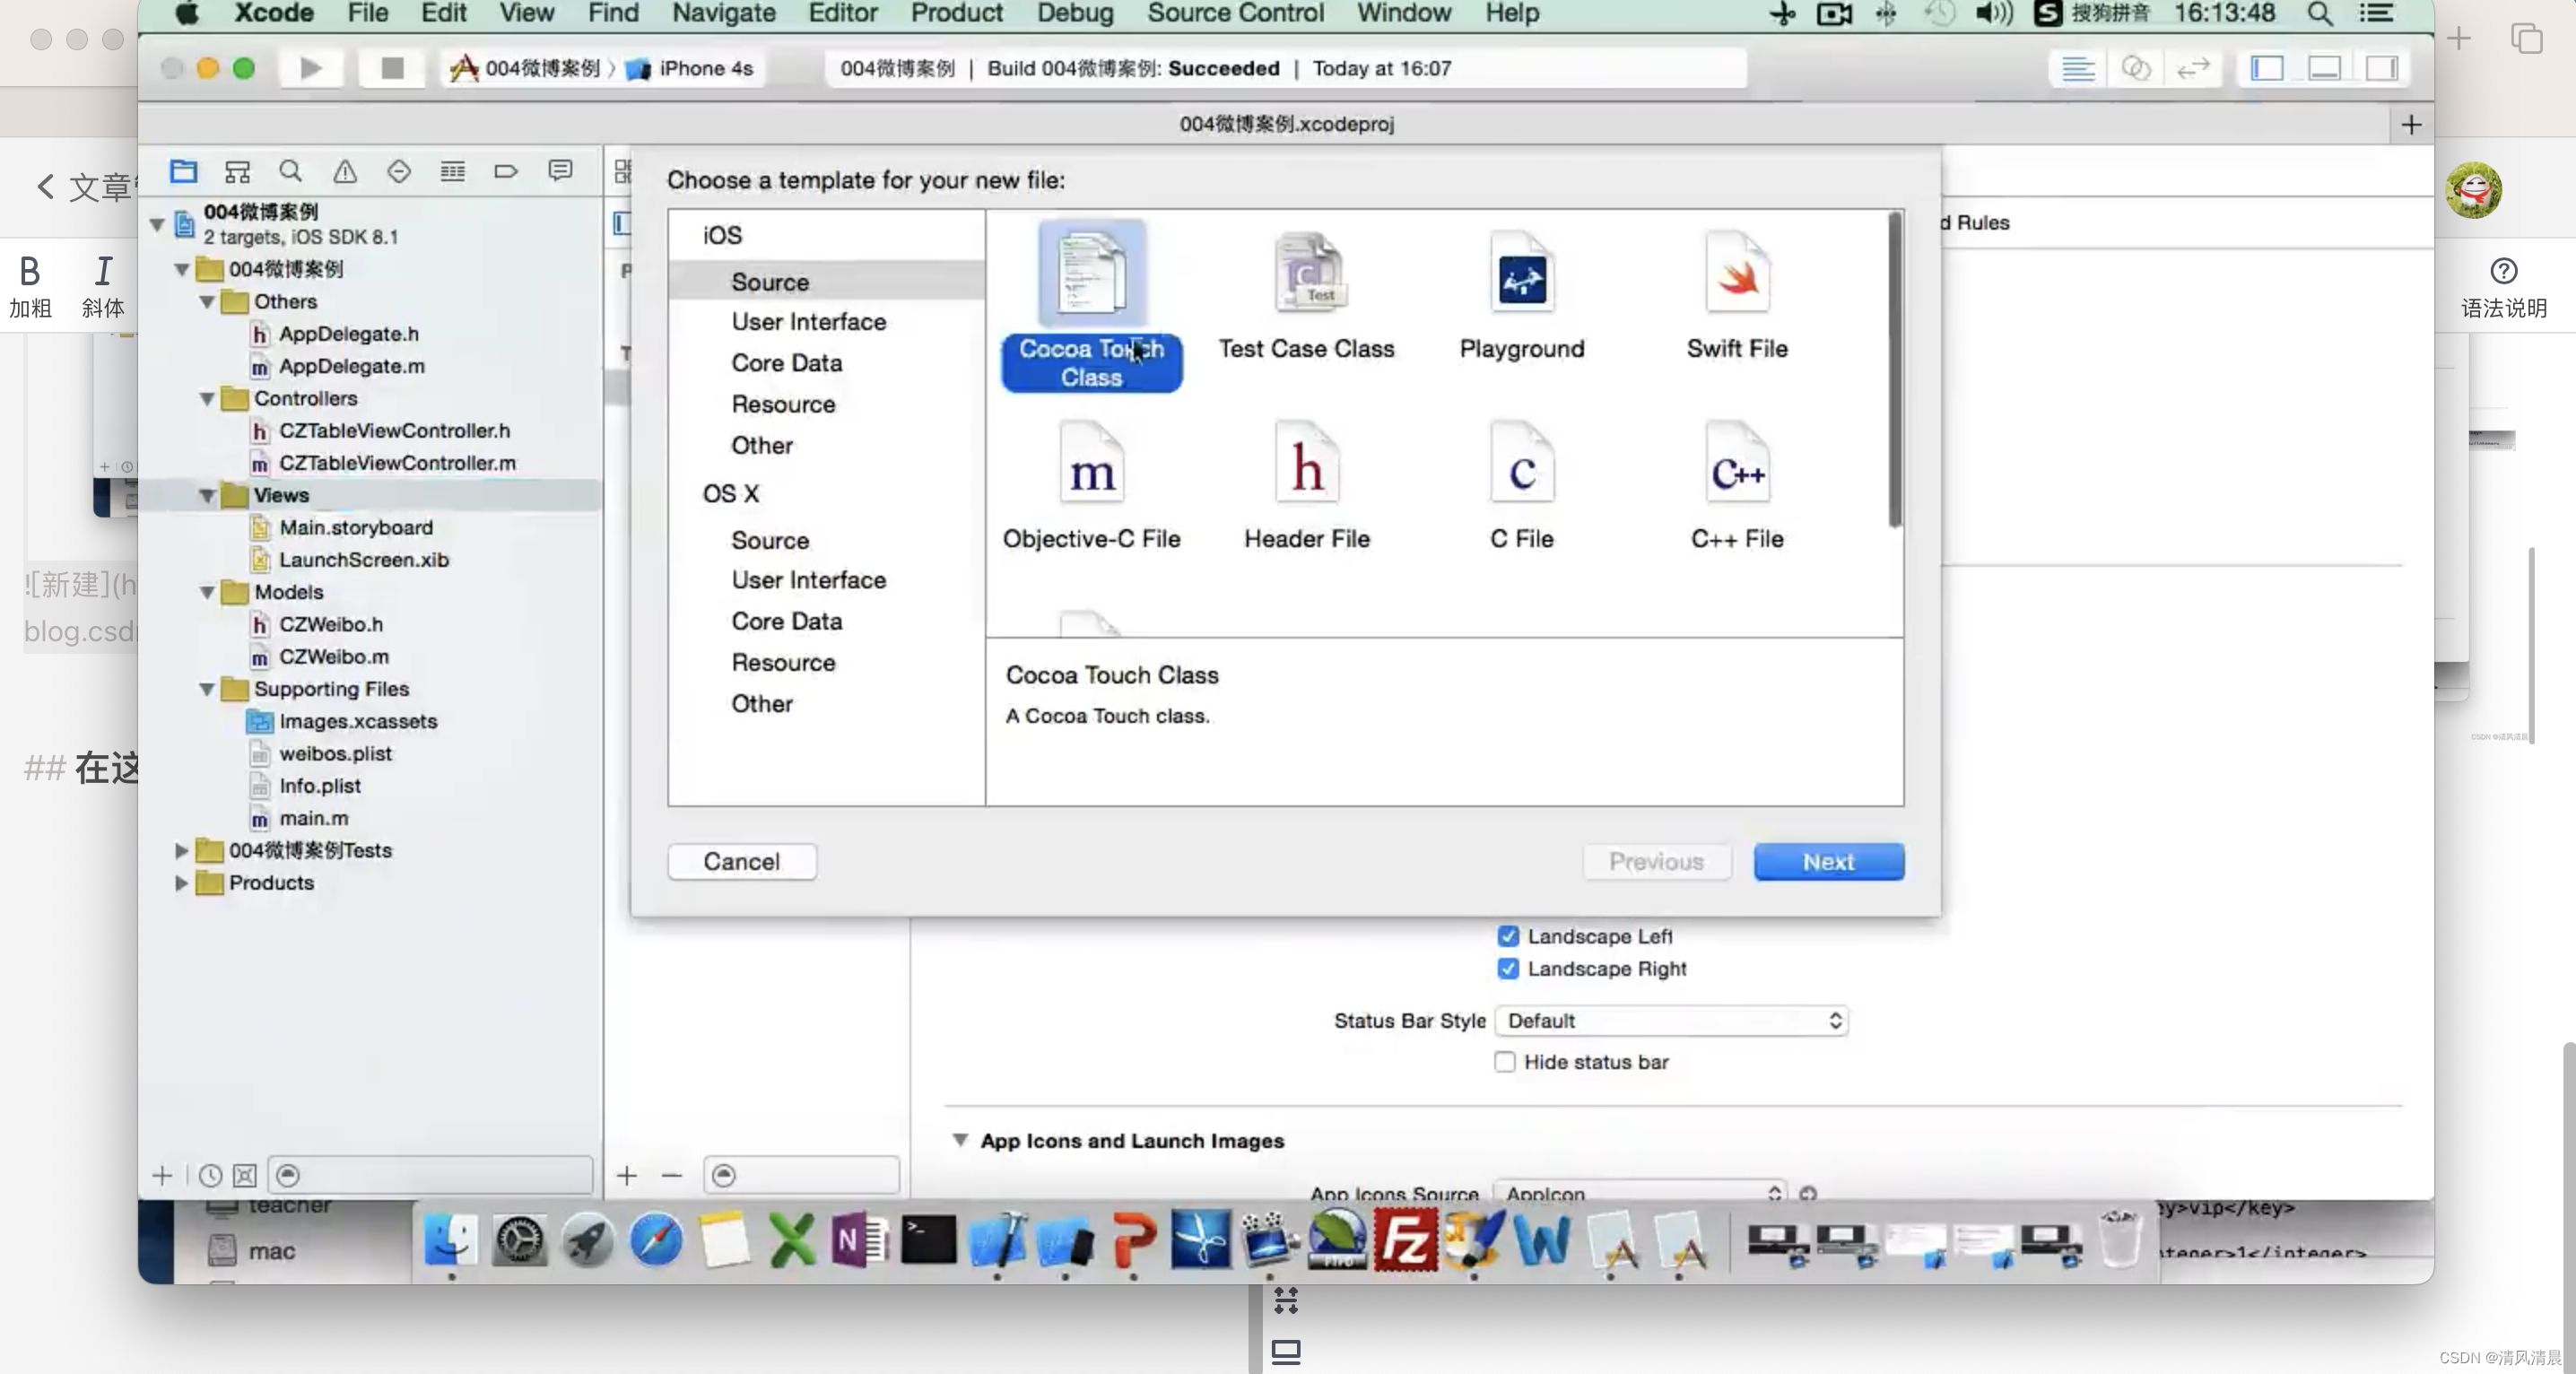The image size is (2576, 1374).
Task: Switch to Standard editor layout
Action: point(2078,68)
